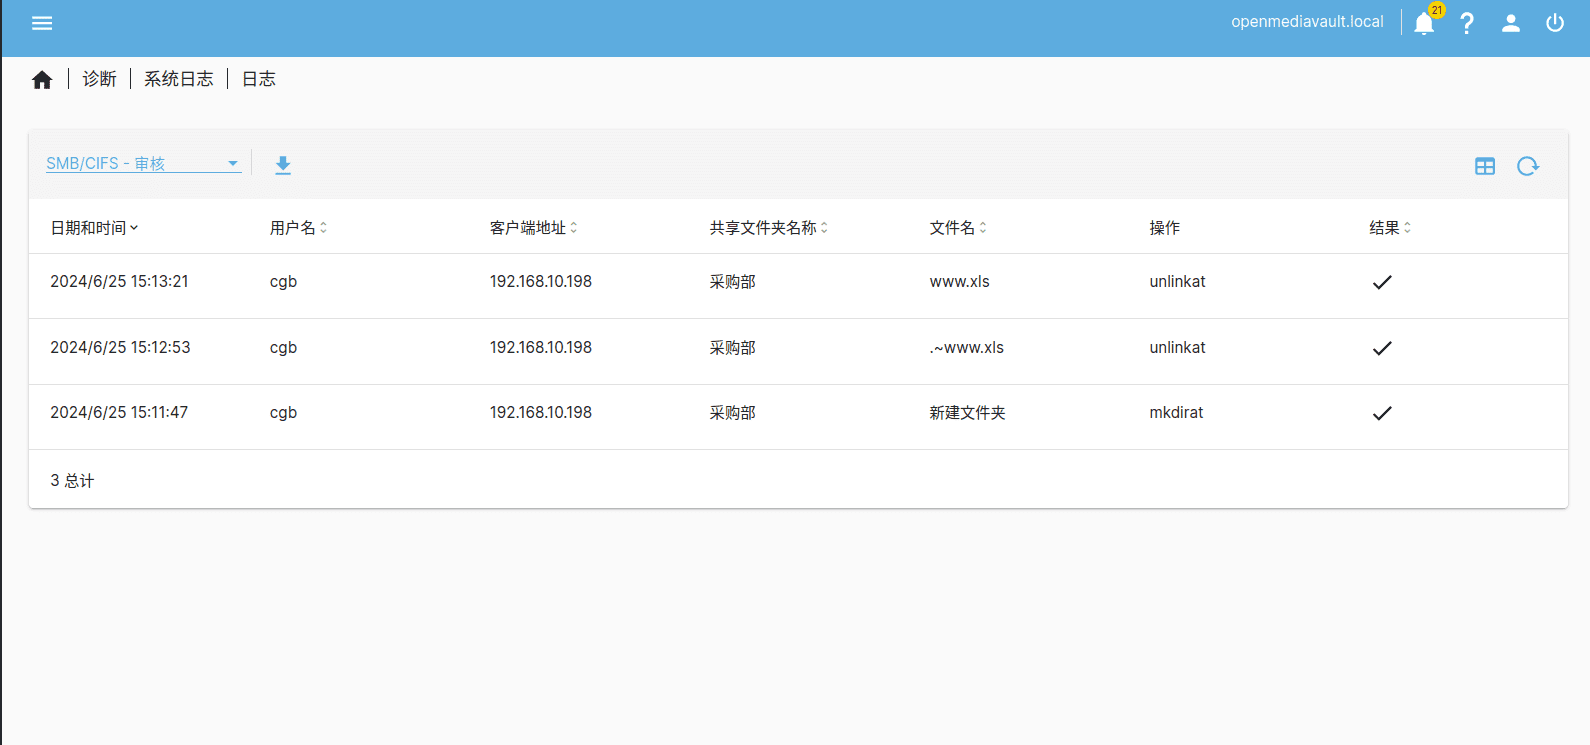Open the user account menu

[1511, 23]
